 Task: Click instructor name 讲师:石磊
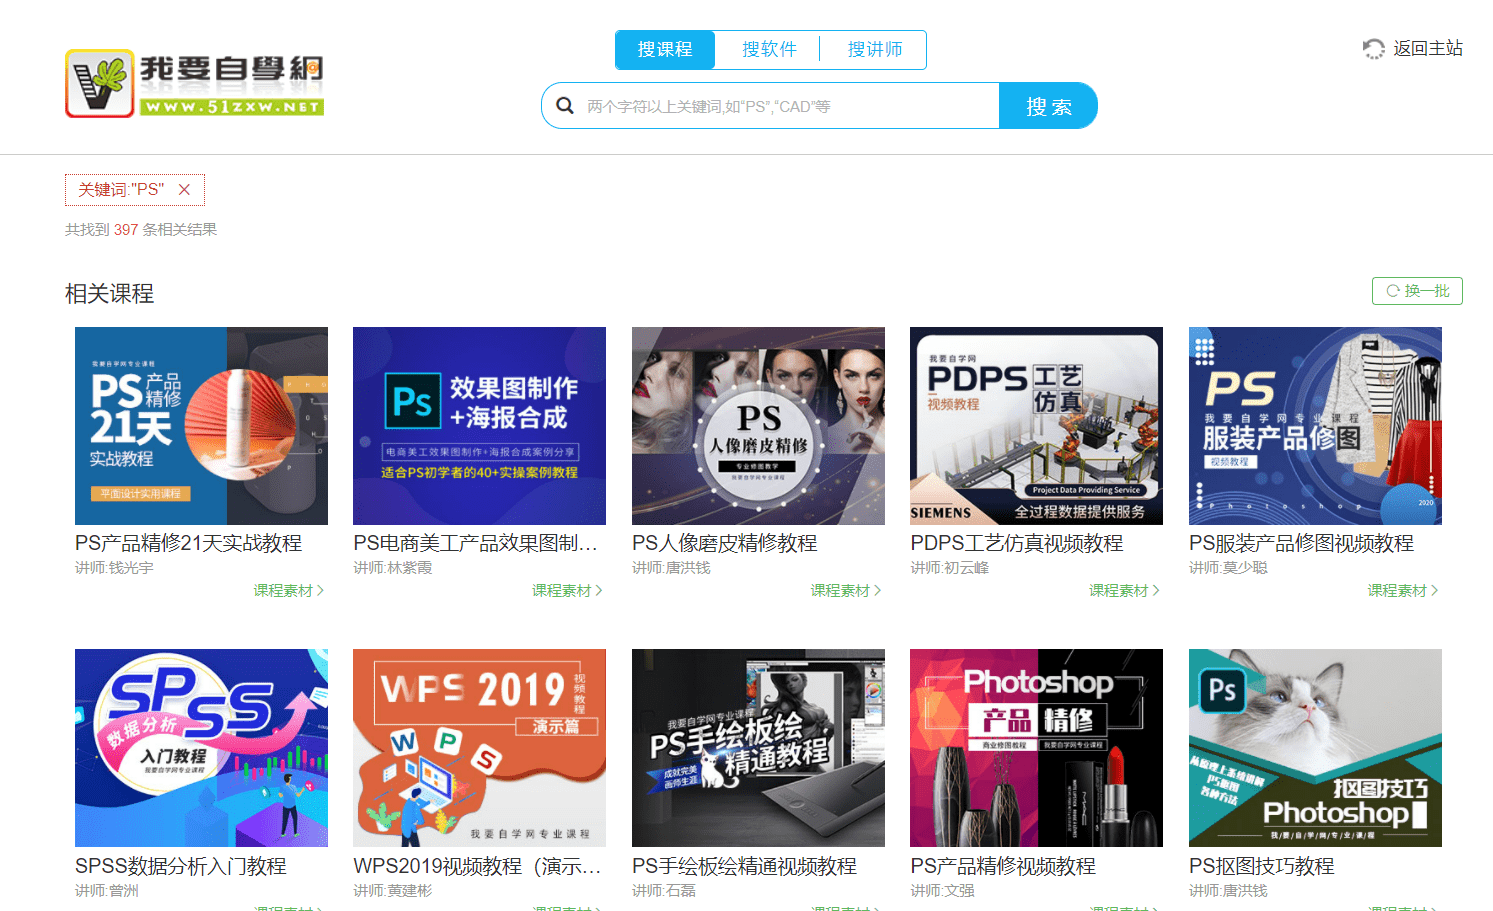click(x=664, y=891)
